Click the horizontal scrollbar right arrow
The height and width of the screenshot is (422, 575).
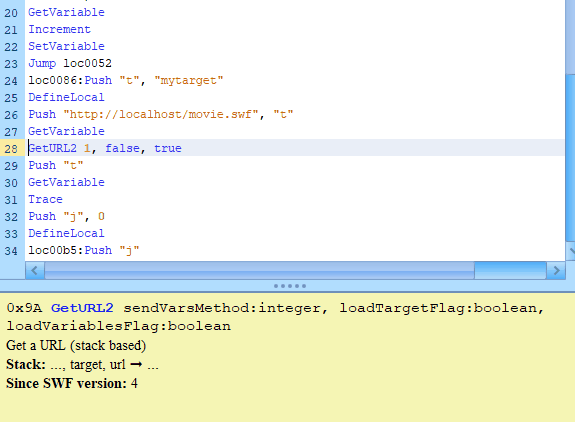[556, 271]
